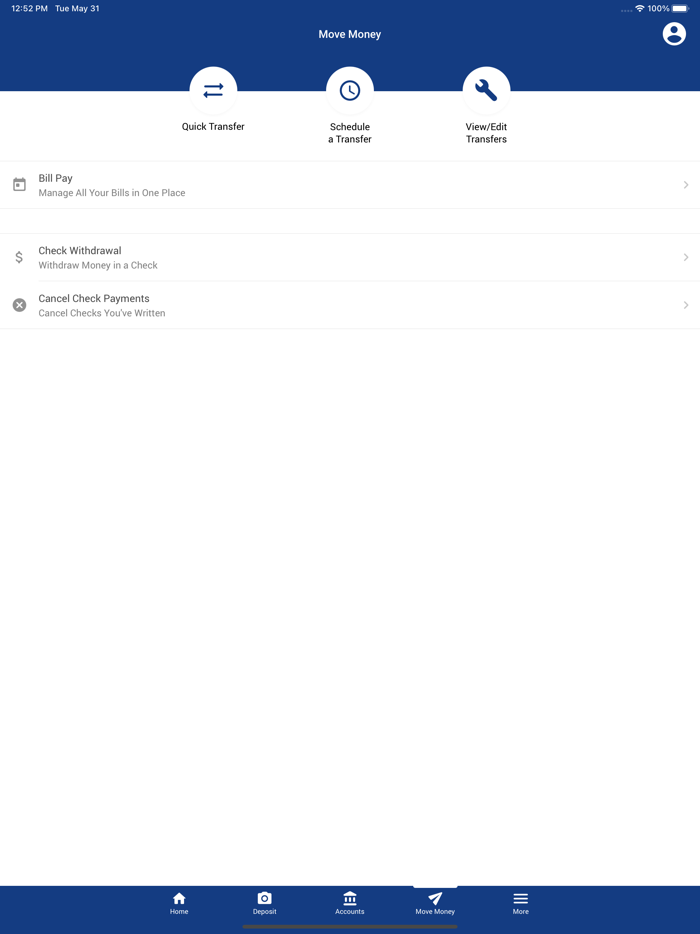Select the Move Money paper plane tab
The height and width of the screenshot is (934, 700).
click(435, 903)
